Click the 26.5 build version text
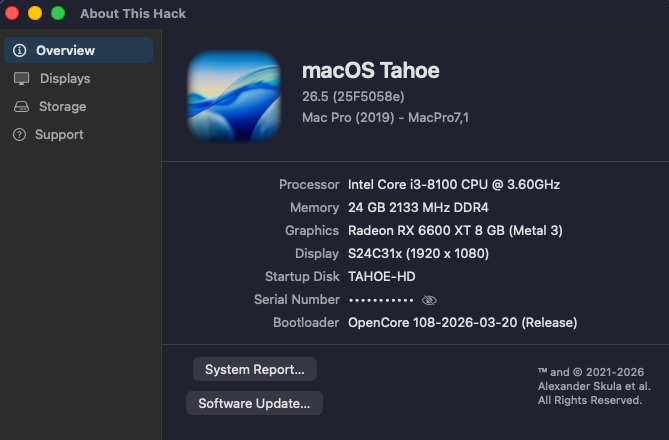Viewport: 669px width, 440px height. [x=353, y=96]
